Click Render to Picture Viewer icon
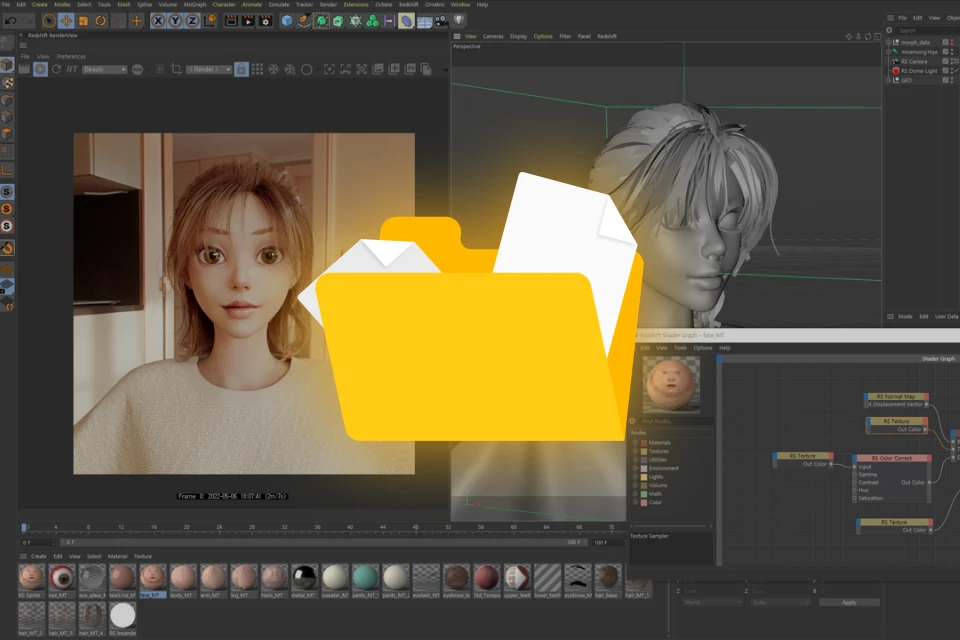This screenshot has height=640, width=960. point(248,21)
